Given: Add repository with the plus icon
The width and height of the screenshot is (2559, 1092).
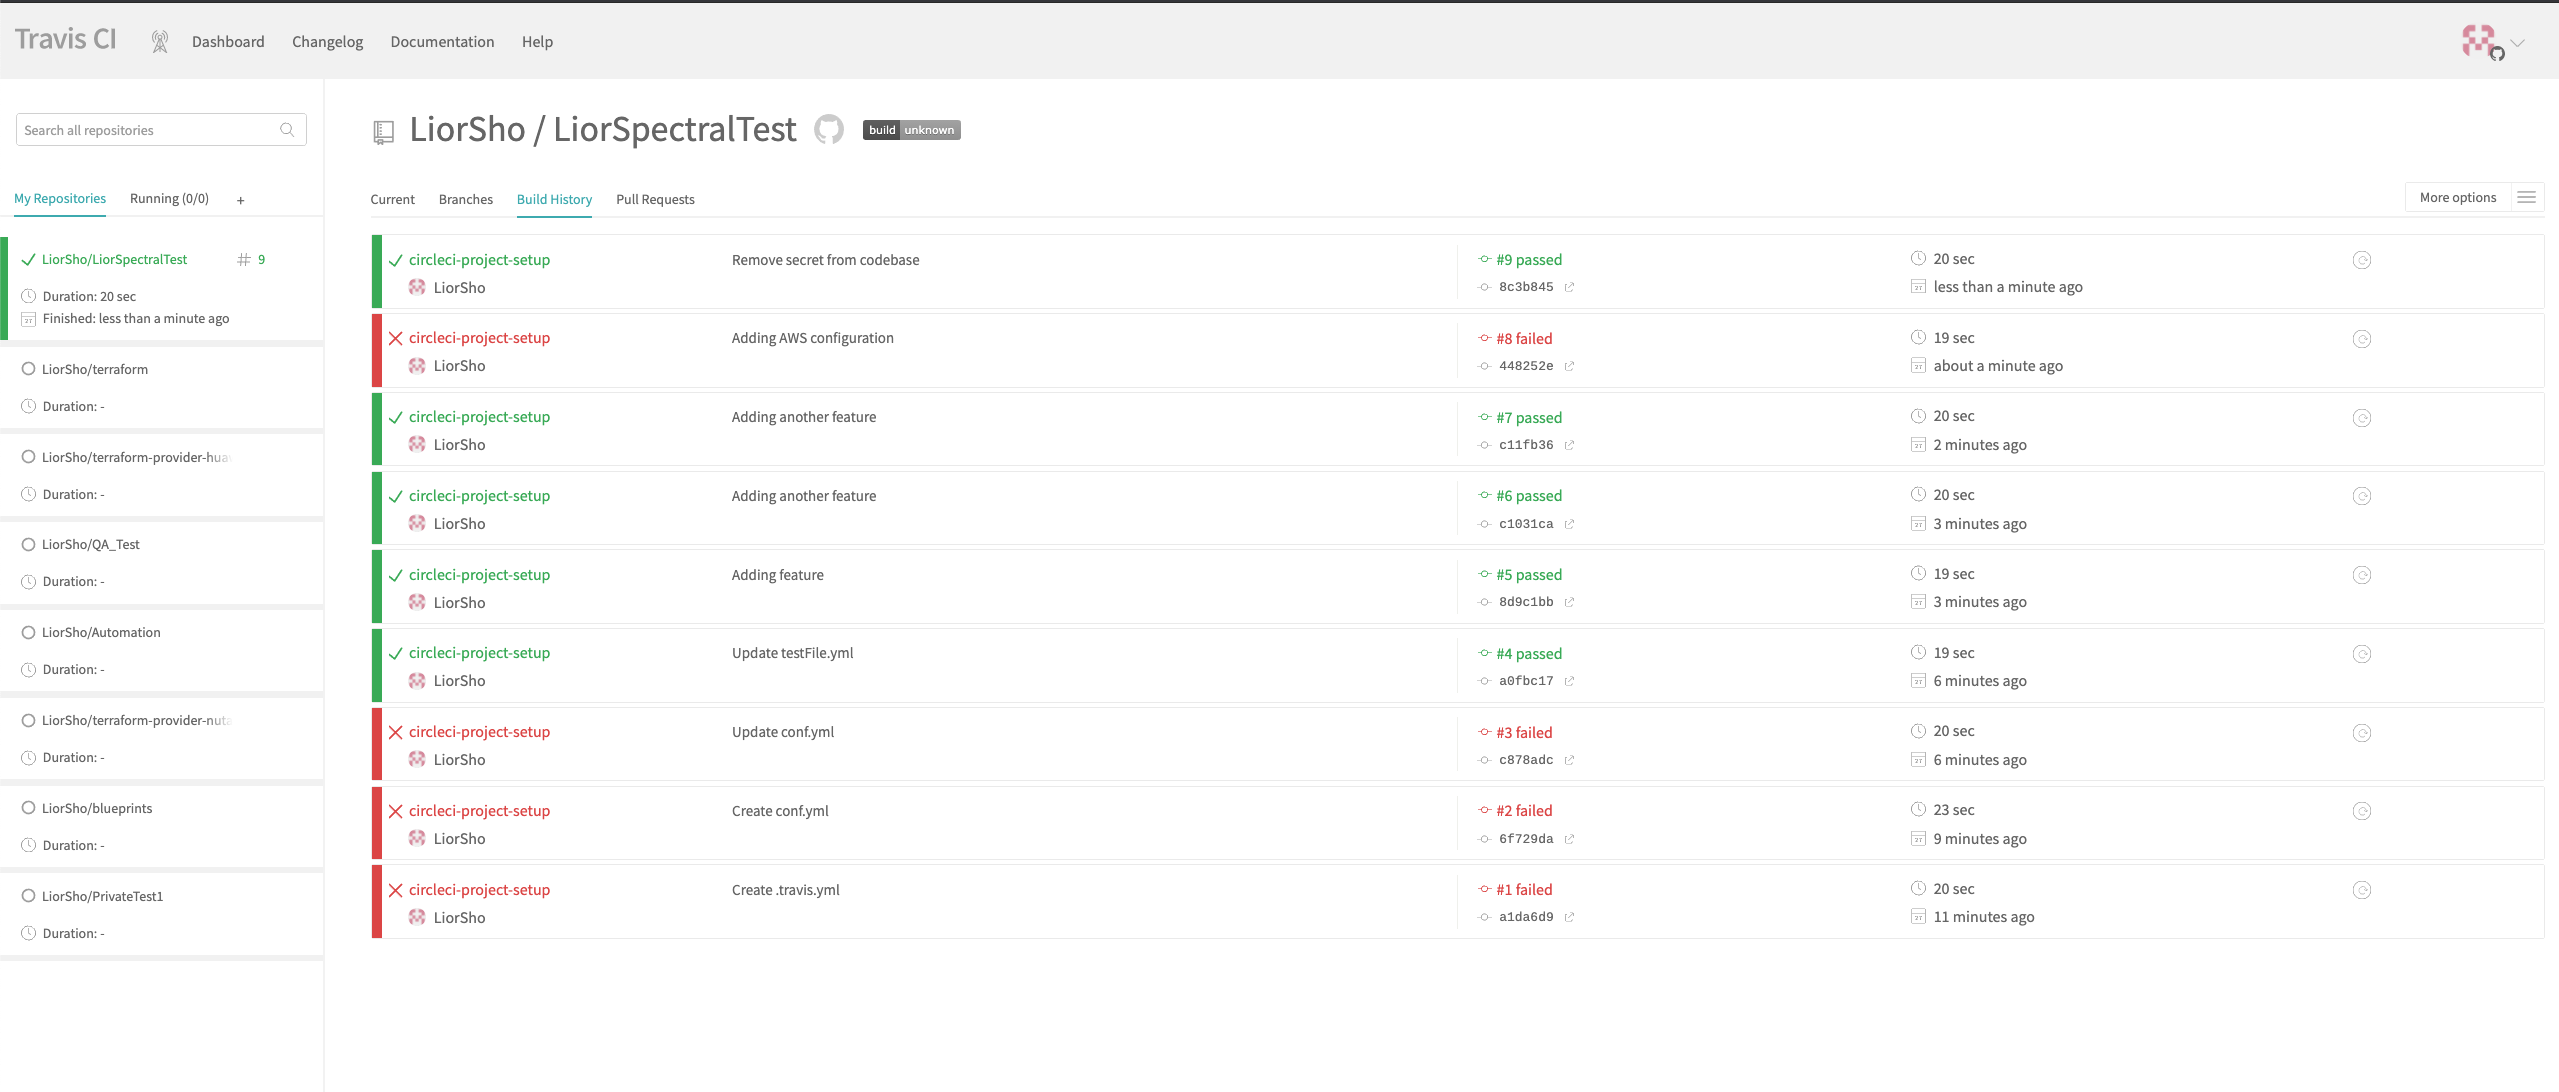Looking at the screenshot, I should (x=240, y=200).
